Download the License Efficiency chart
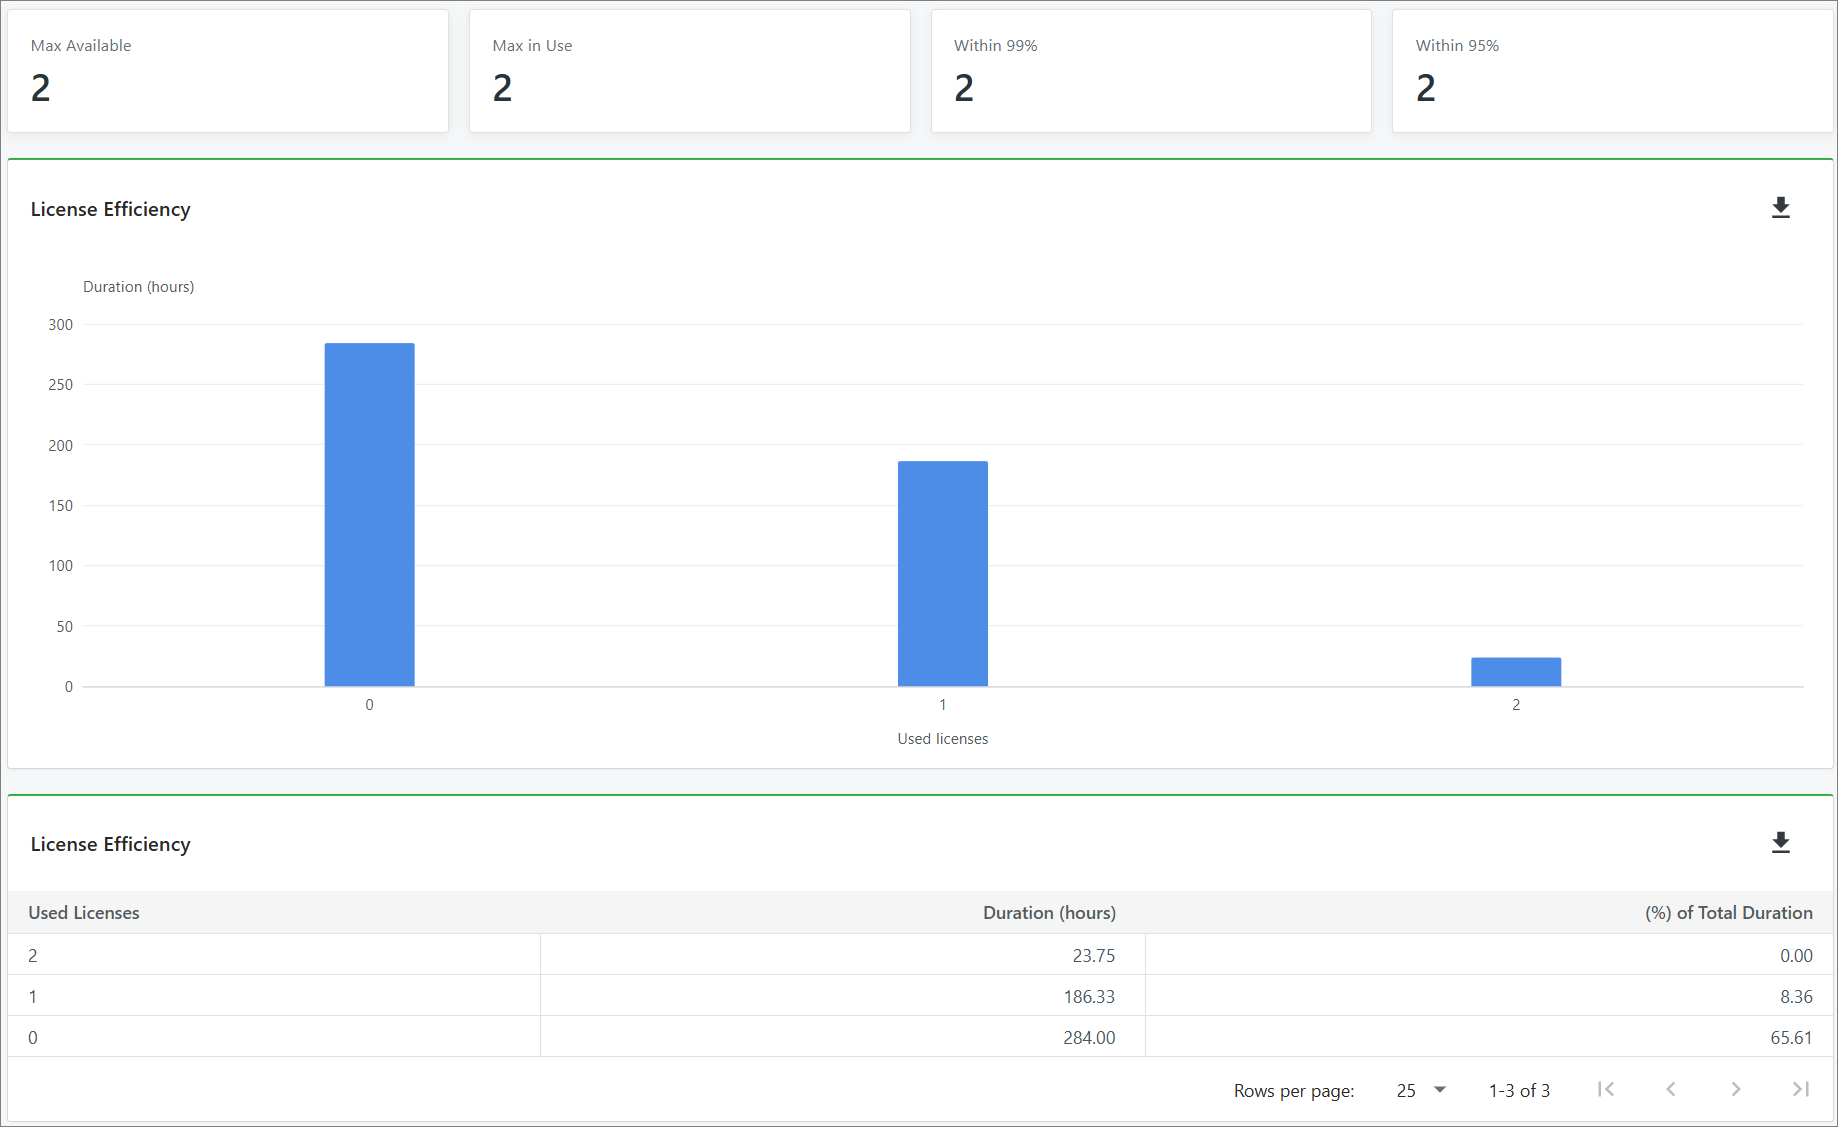Image resolution: width=1838 pixels, height=1127 pixels. click(x=1780, y=208)
